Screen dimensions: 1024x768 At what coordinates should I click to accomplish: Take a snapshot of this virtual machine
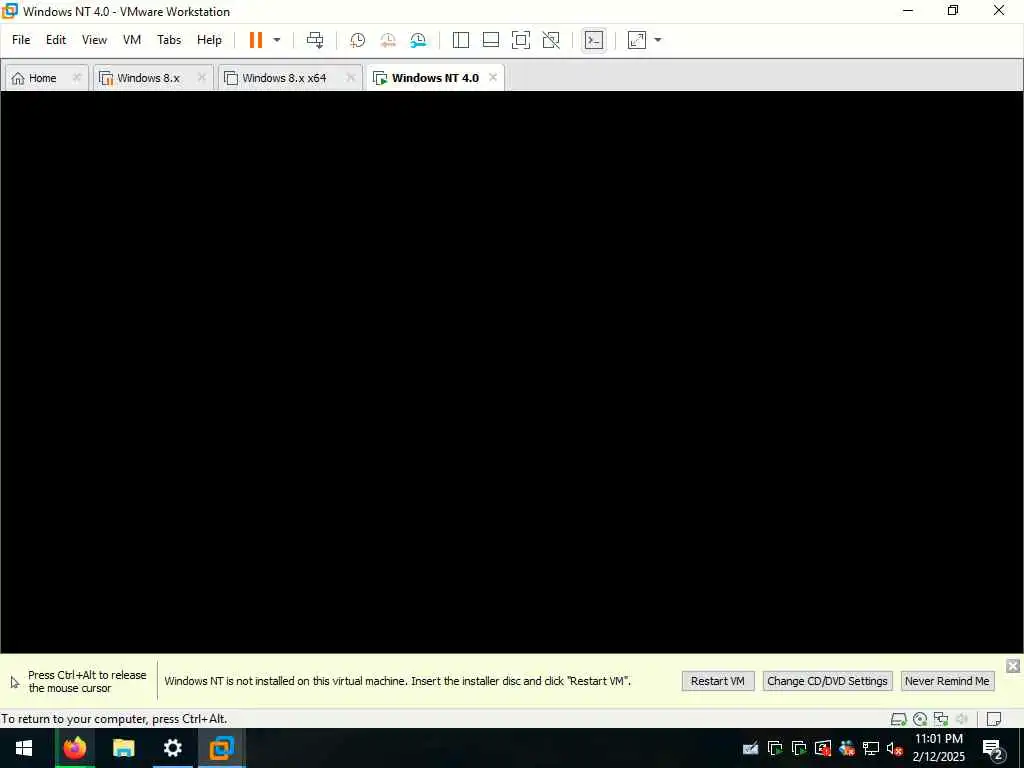(357, 40)
